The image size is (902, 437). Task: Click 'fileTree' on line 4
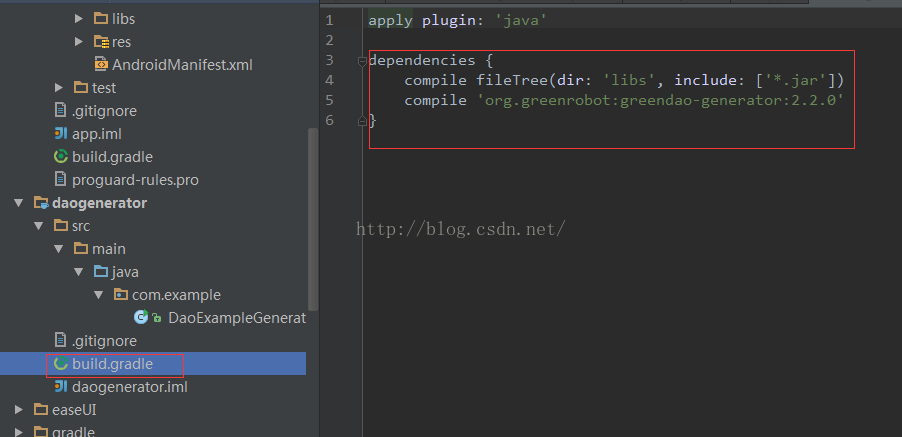click(511, 80)
